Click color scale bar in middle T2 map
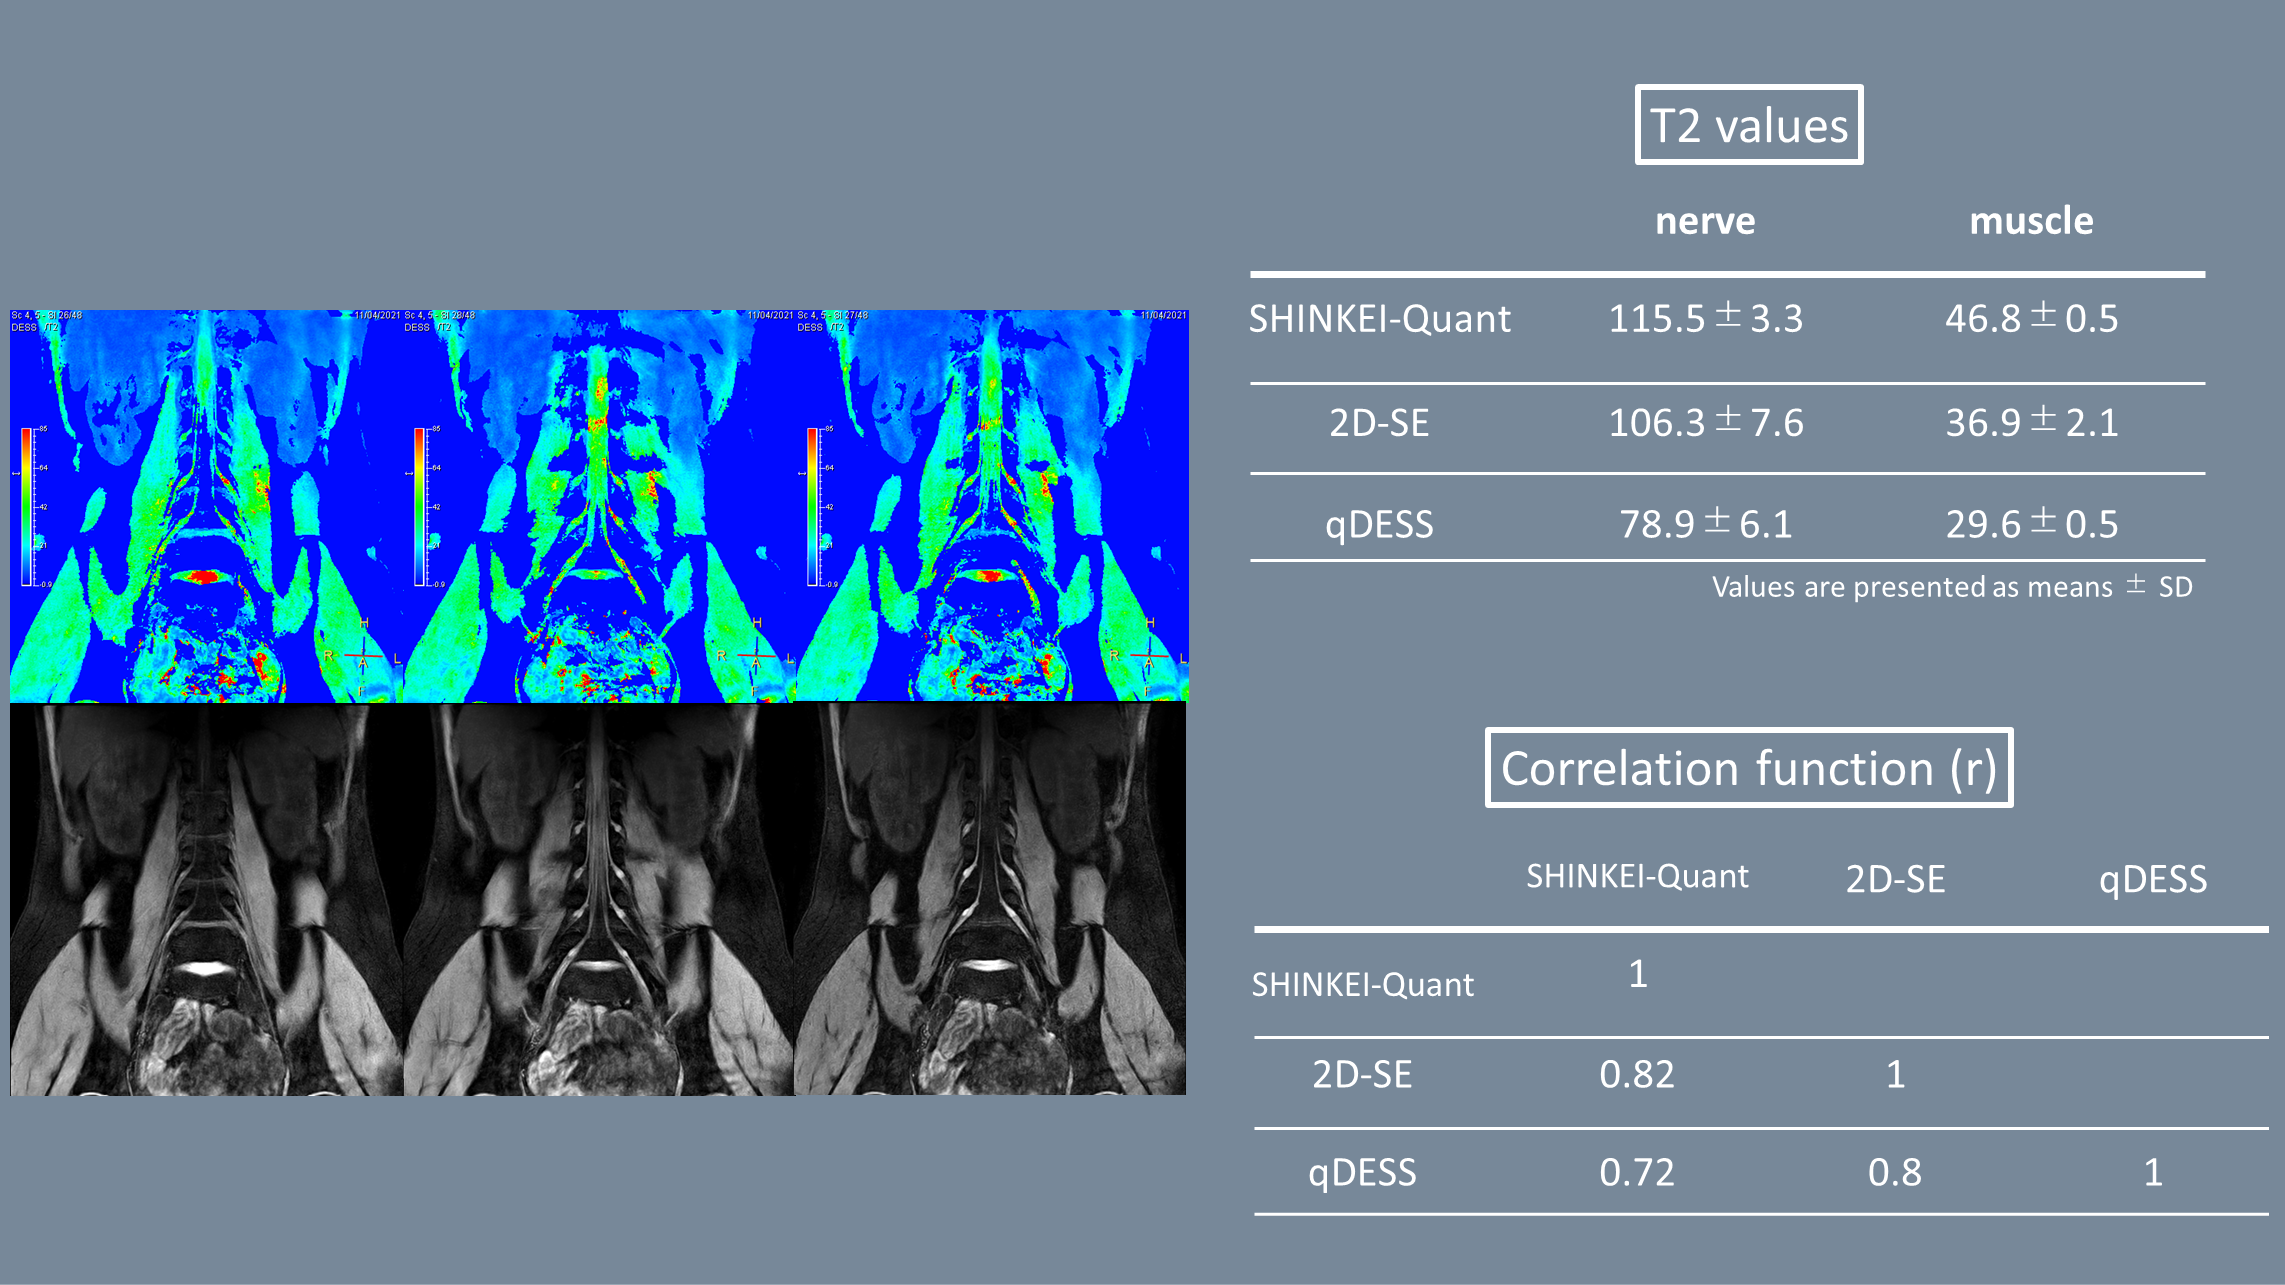The image size is (2285, 1285). tap(420, 506)
